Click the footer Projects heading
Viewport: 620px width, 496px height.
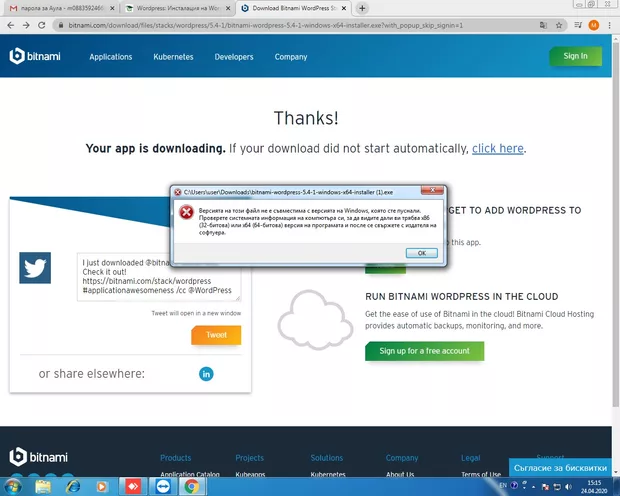pos(250,458)
